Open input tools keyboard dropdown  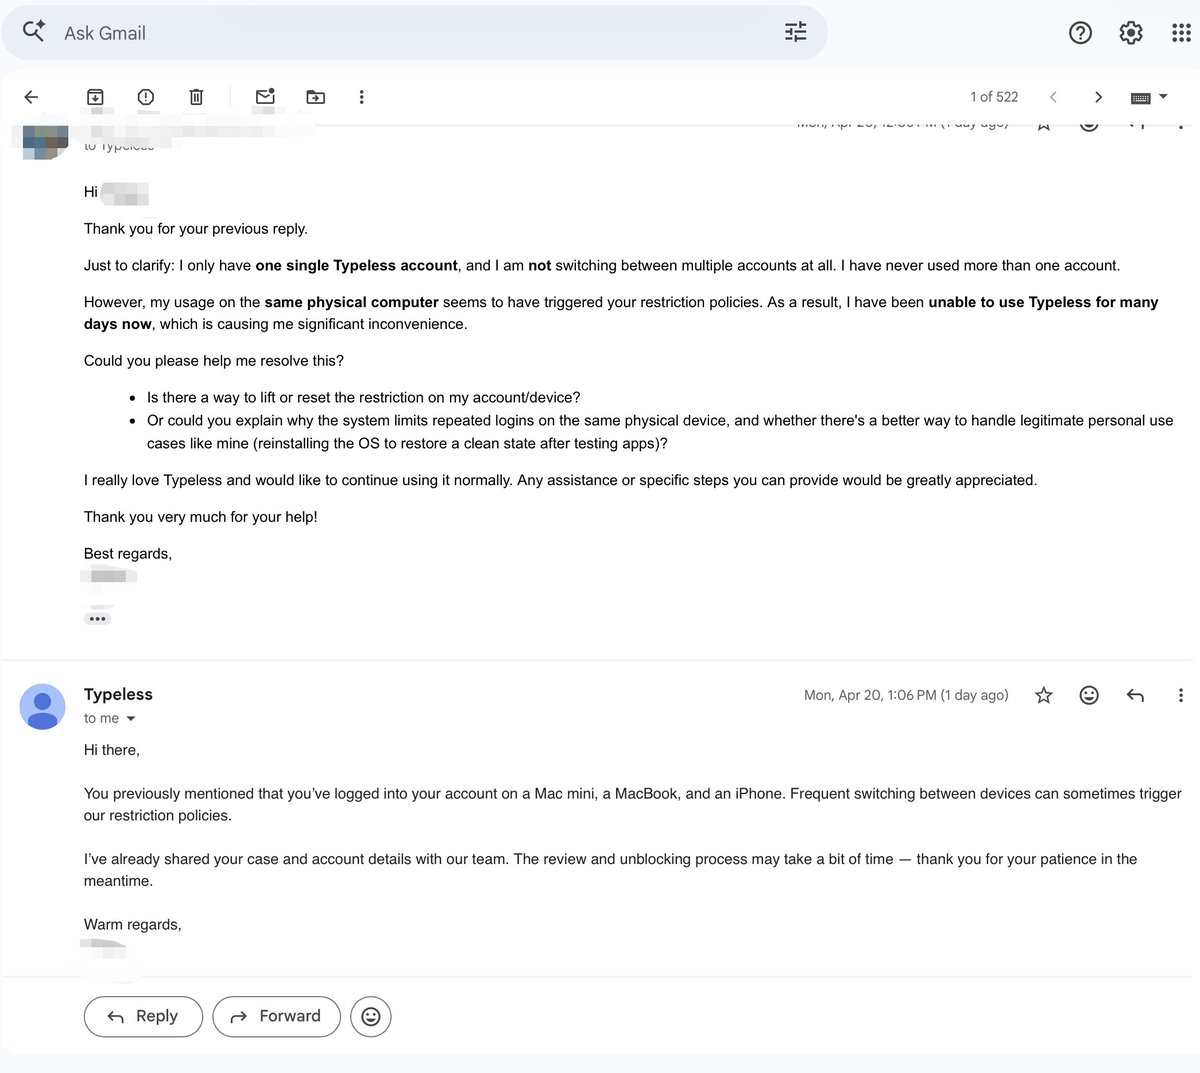1149,97
